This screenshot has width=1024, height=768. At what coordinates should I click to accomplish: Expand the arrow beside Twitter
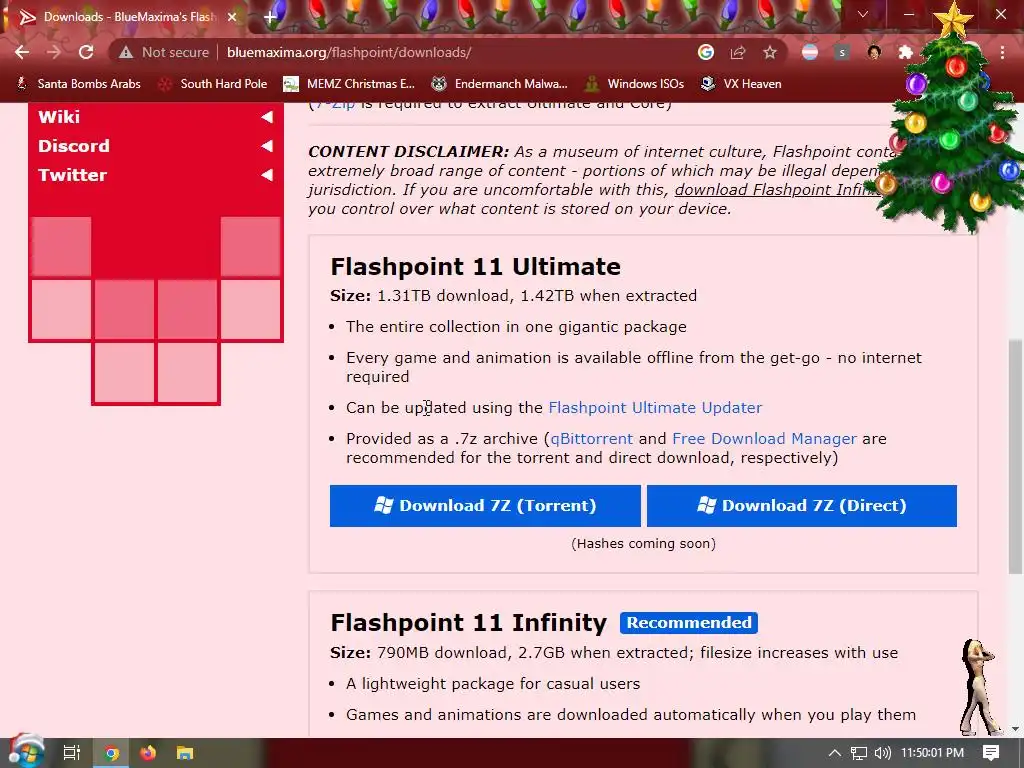click(x=266, y=175)
